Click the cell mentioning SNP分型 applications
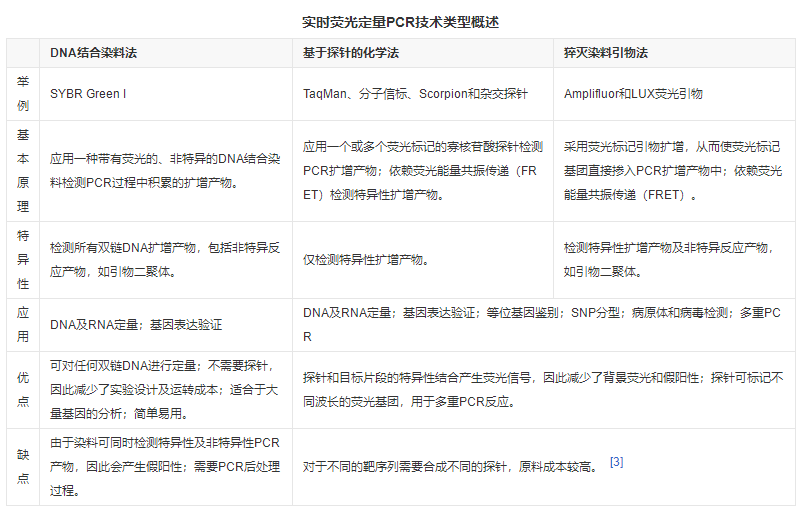 coord(540,324)
